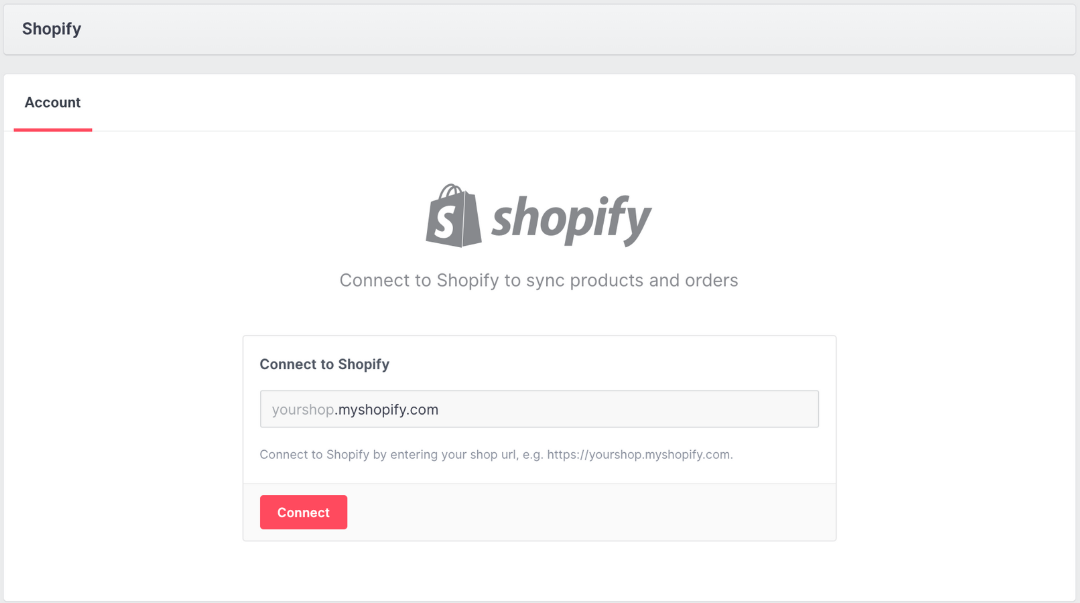This screenshot has height=603, width=1080.
Task: Click the 'yourshop' placeholder text
Action: 303,409
